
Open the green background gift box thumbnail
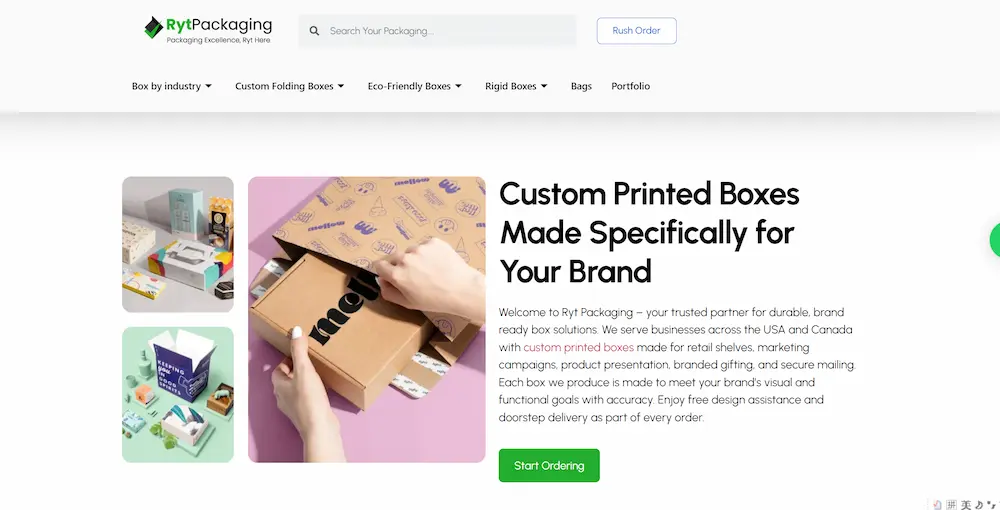coord(178,395)
